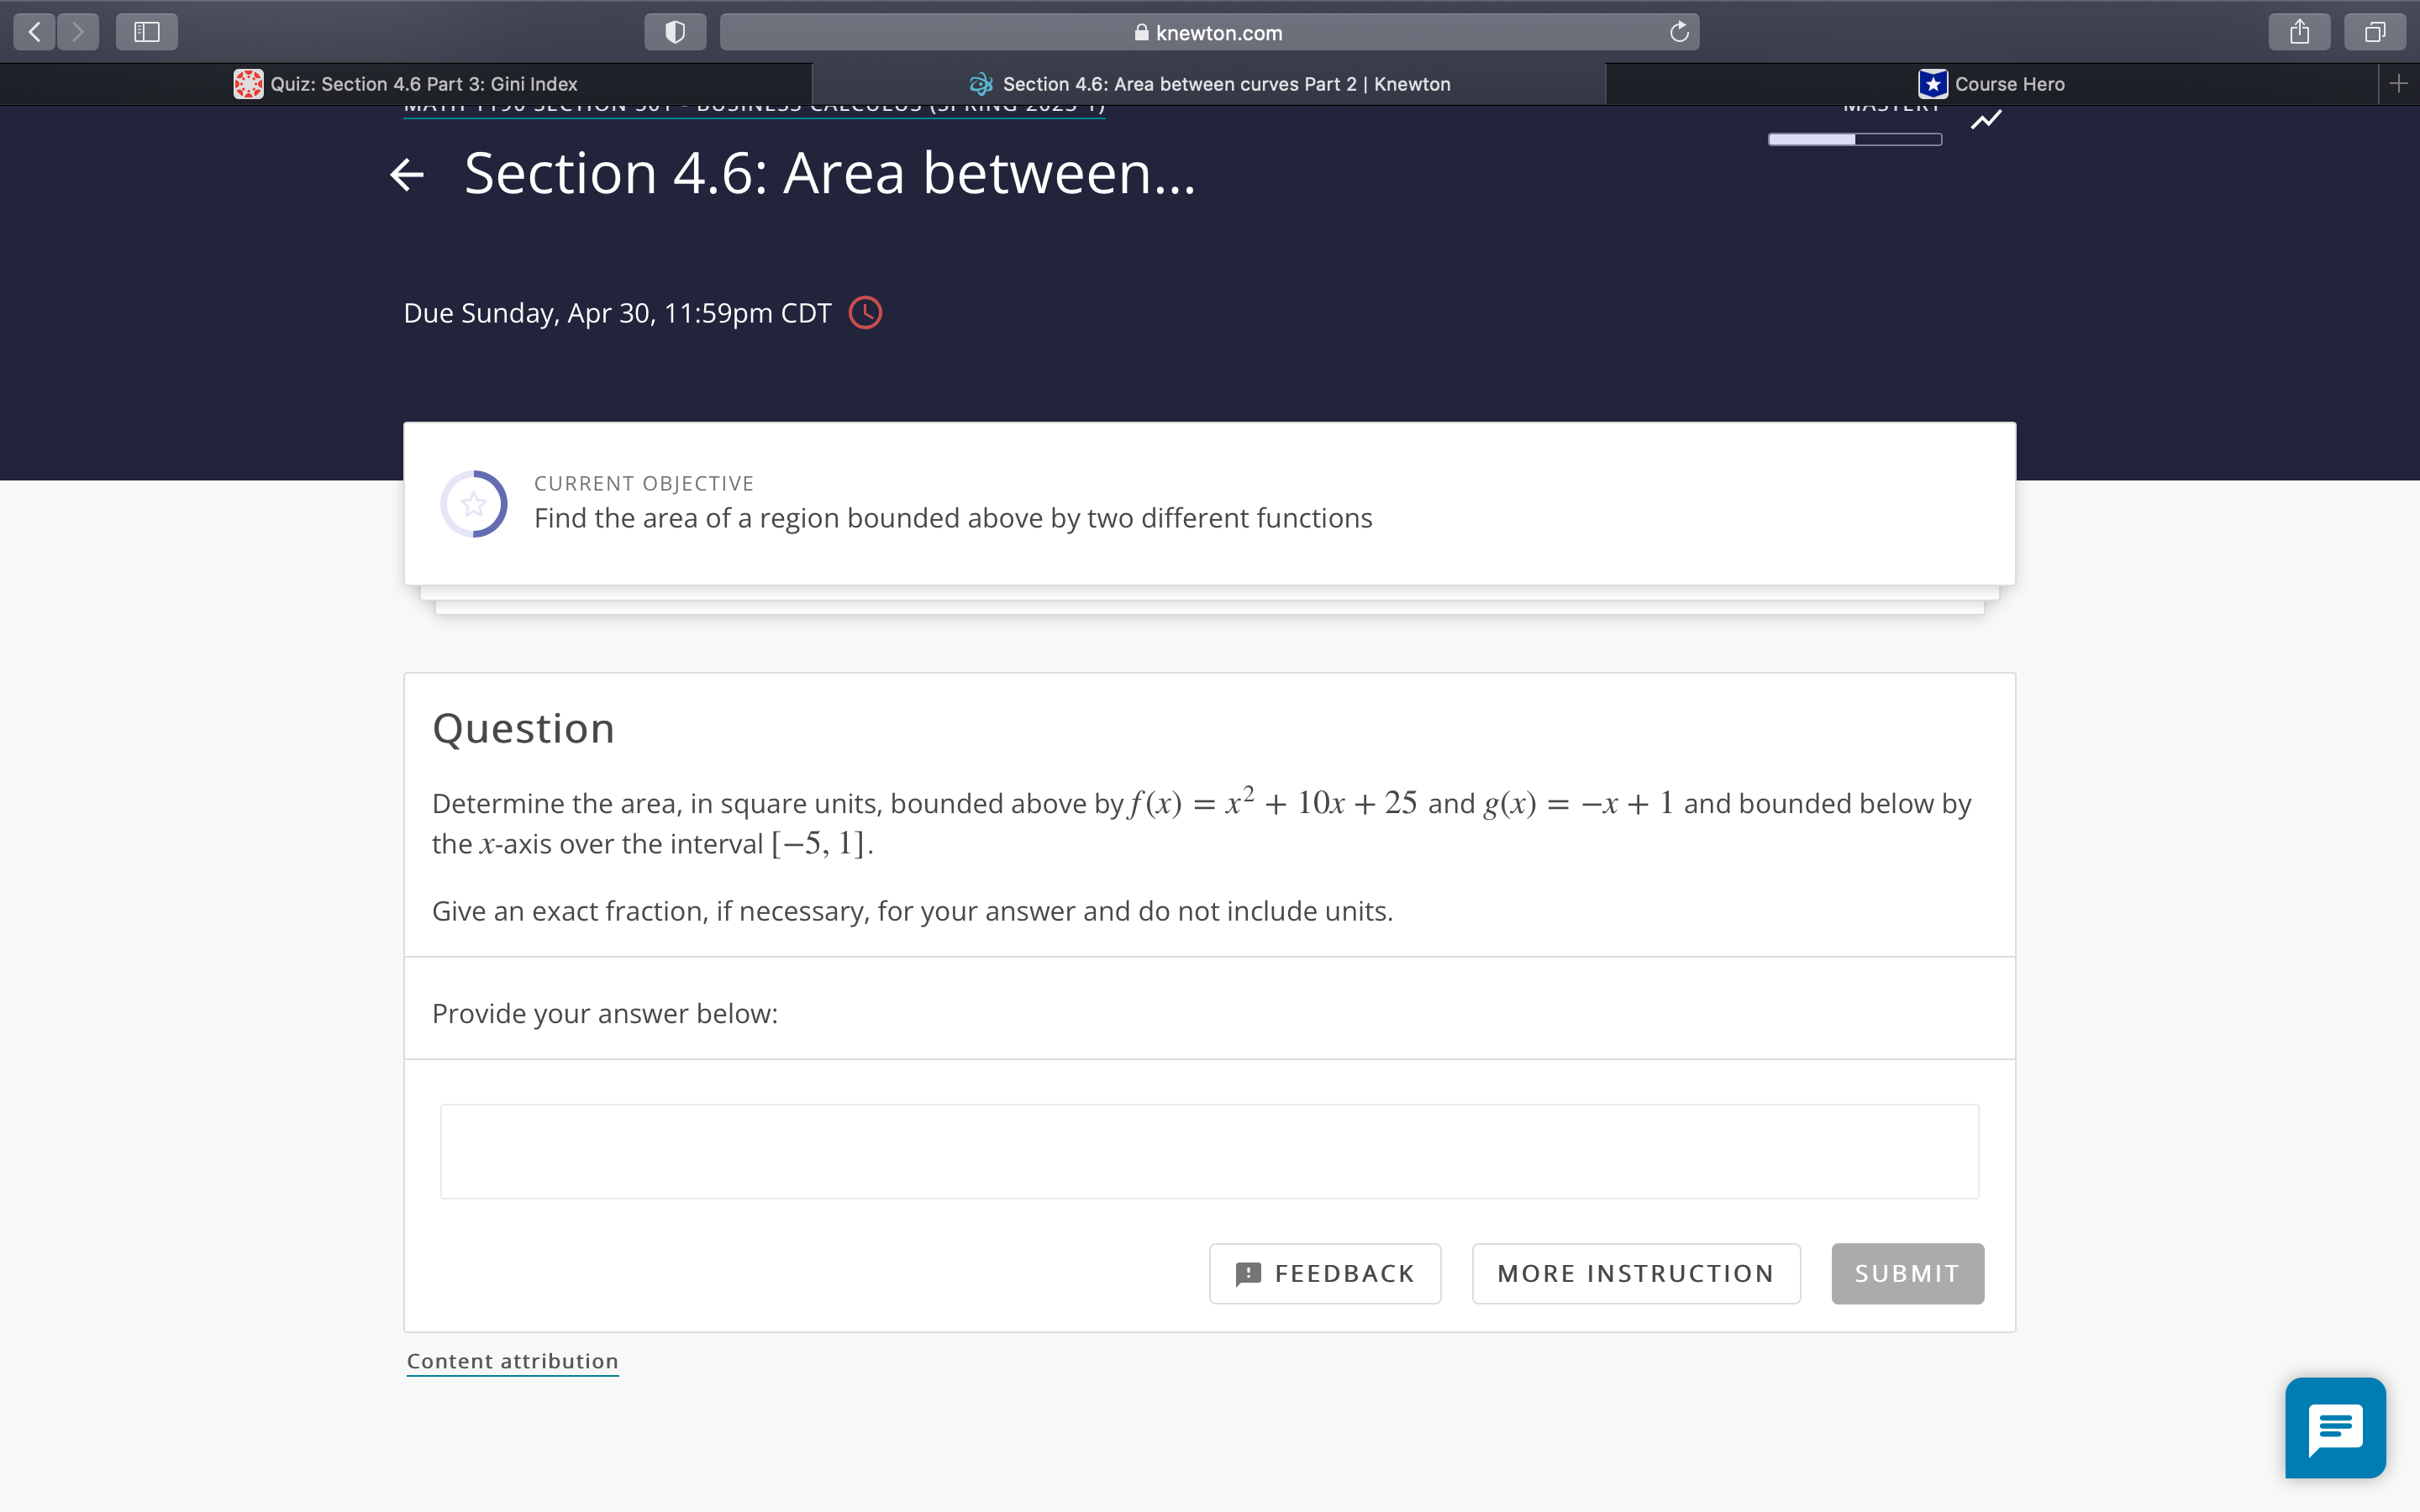Click the SUBMIT button
2420x1512 pixels.
coord(1907,1273)
